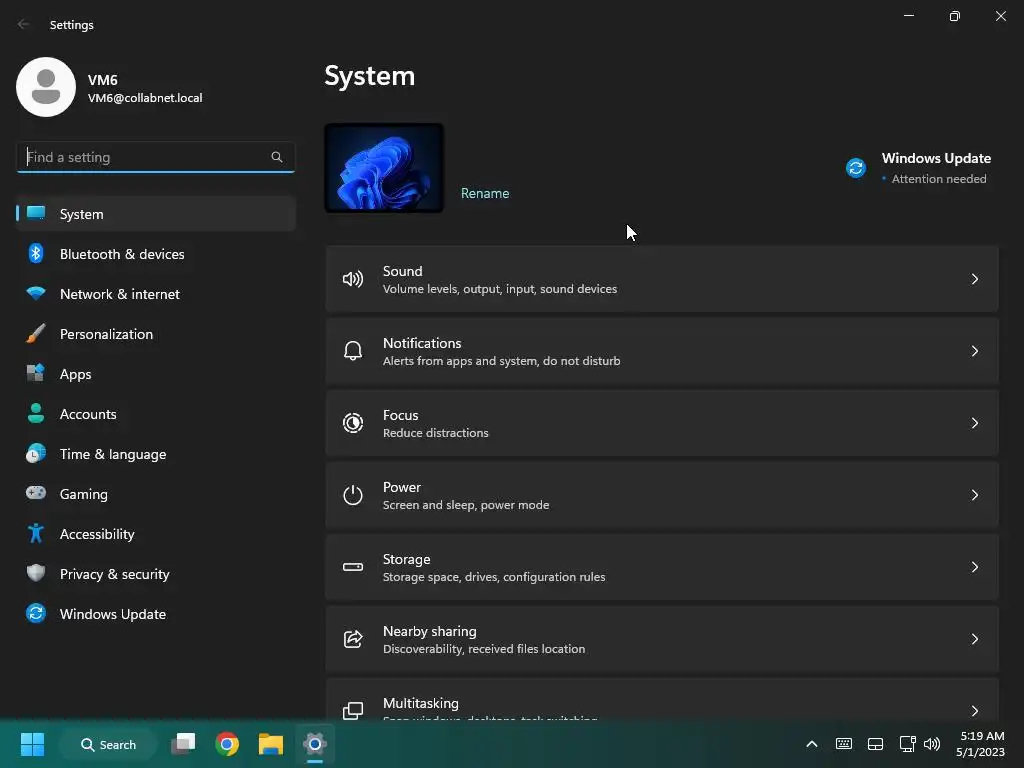Screen dimensions: 1024x768
Task: Click the System monitor icon in sidebar
Action: point(36,214)
